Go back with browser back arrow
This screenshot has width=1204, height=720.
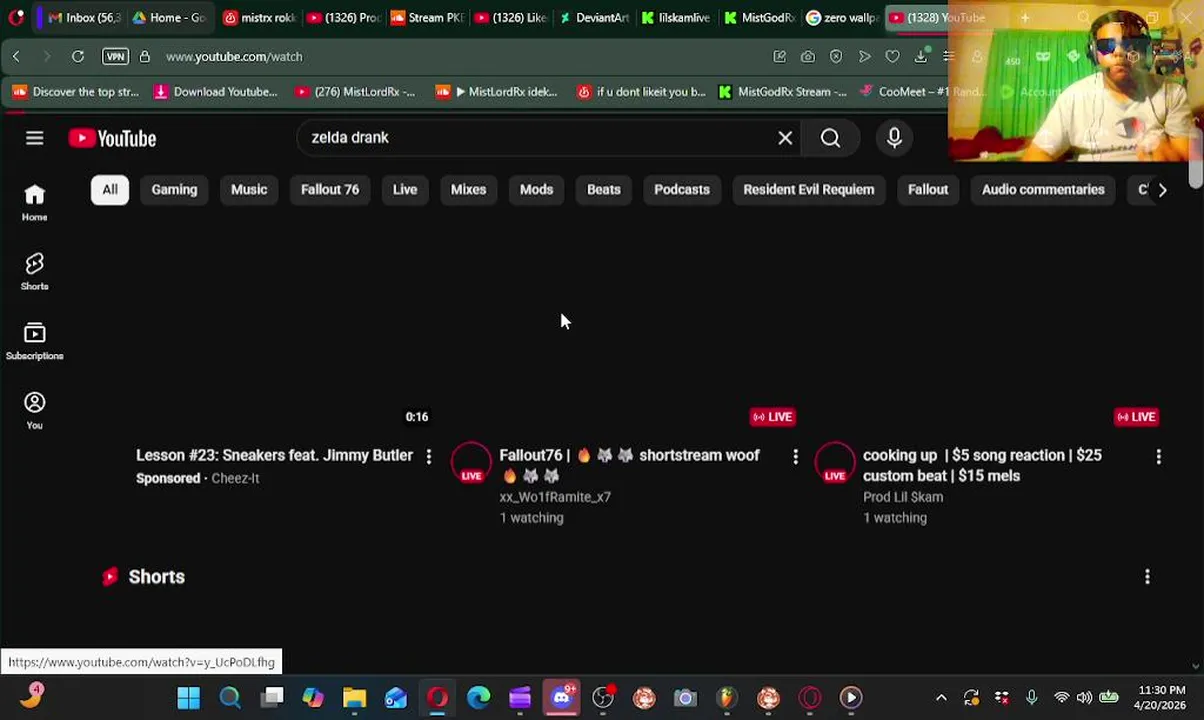[x=16, y=57]
